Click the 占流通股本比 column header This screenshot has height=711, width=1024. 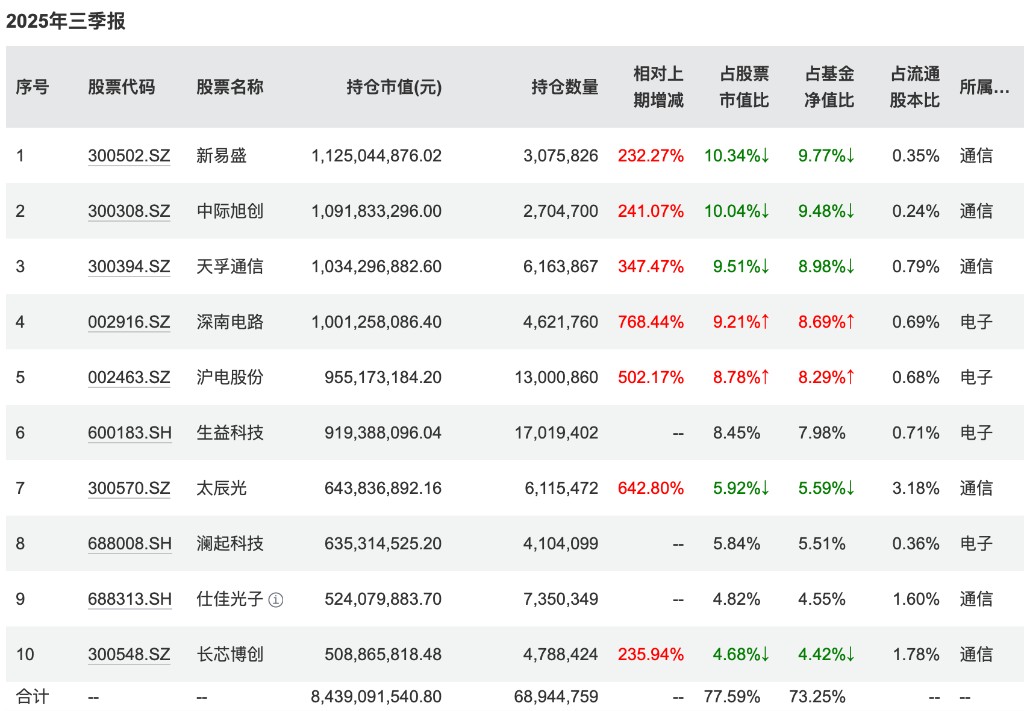point(915,87)
